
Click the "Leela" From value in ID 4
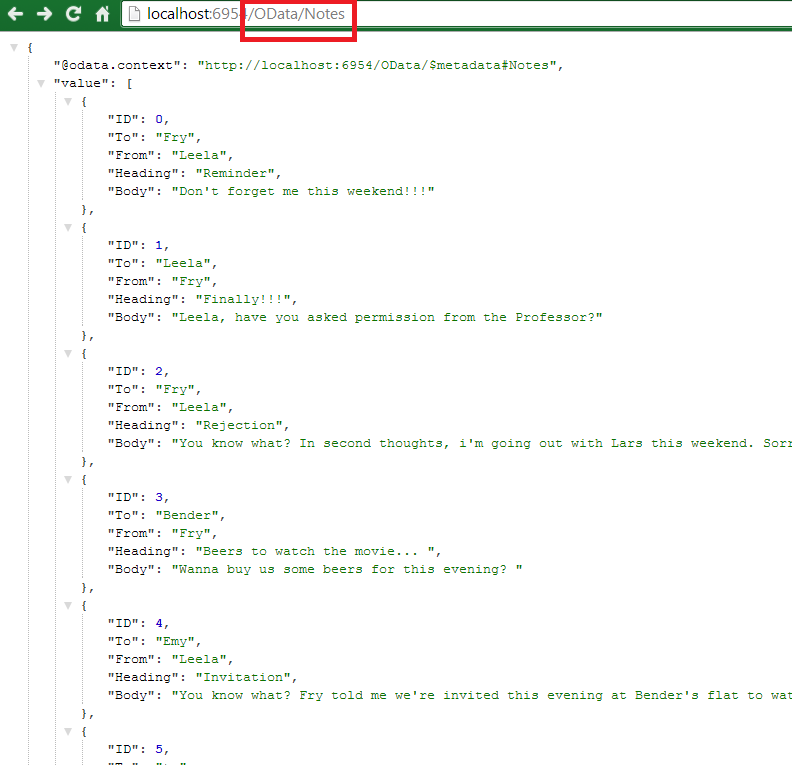pyautogui.click(x=199, y=659)
